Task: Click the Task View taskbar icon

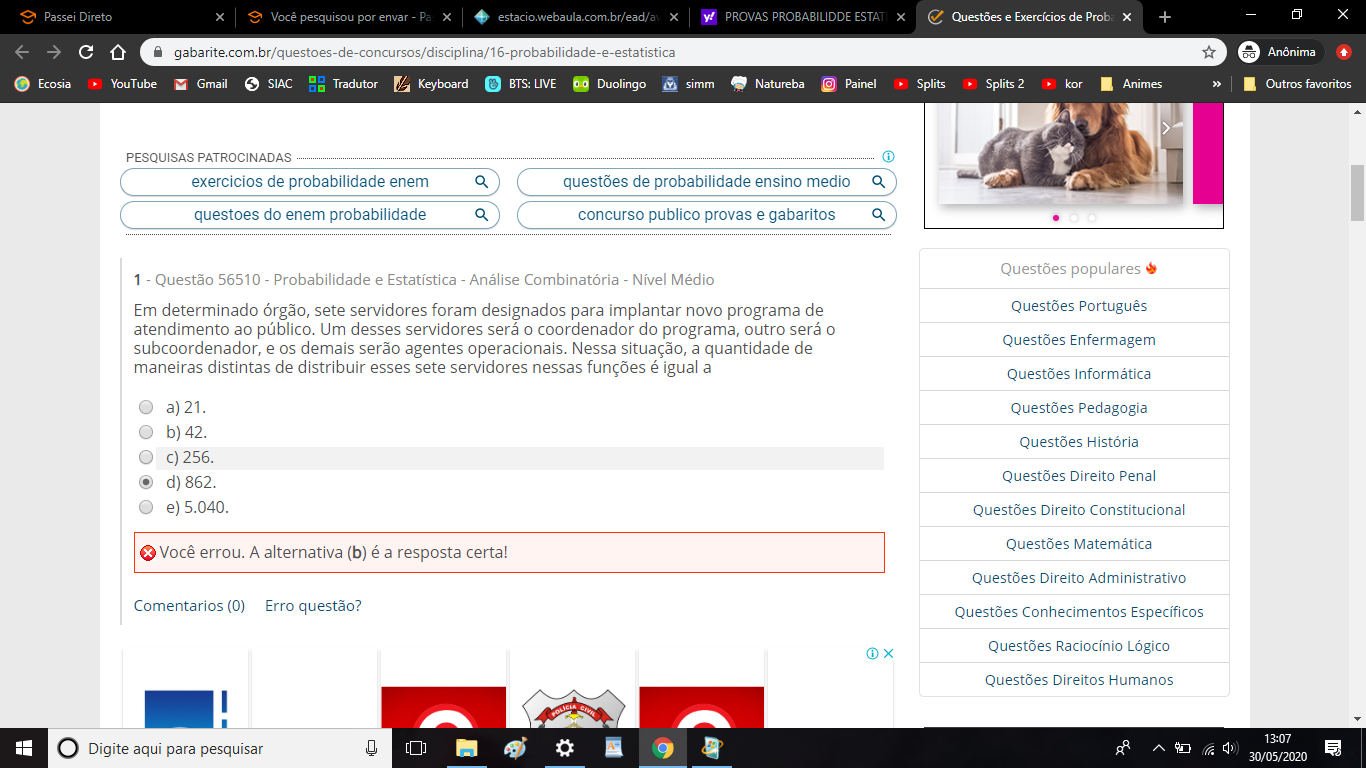Action: 416,748
